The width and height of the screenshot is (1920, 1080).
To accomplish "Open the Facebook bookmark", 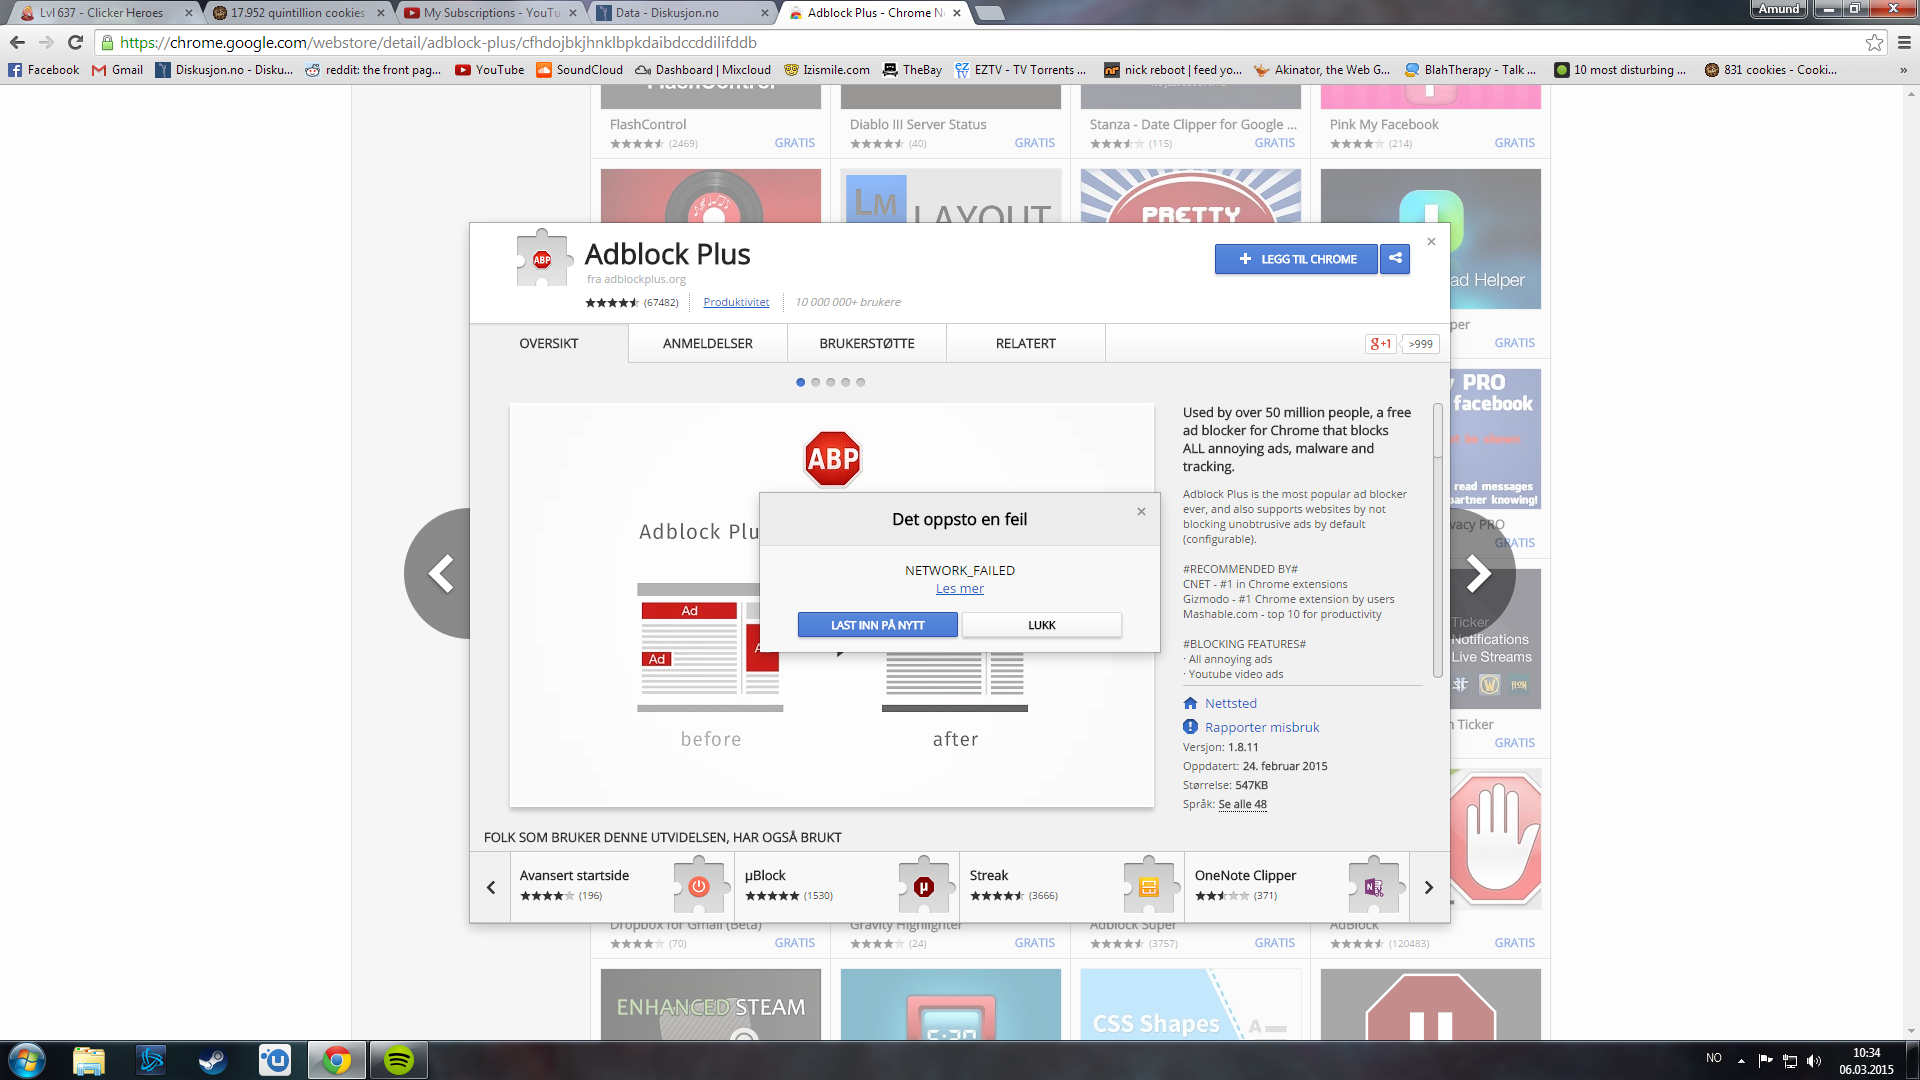I will (x=44, y=70).
